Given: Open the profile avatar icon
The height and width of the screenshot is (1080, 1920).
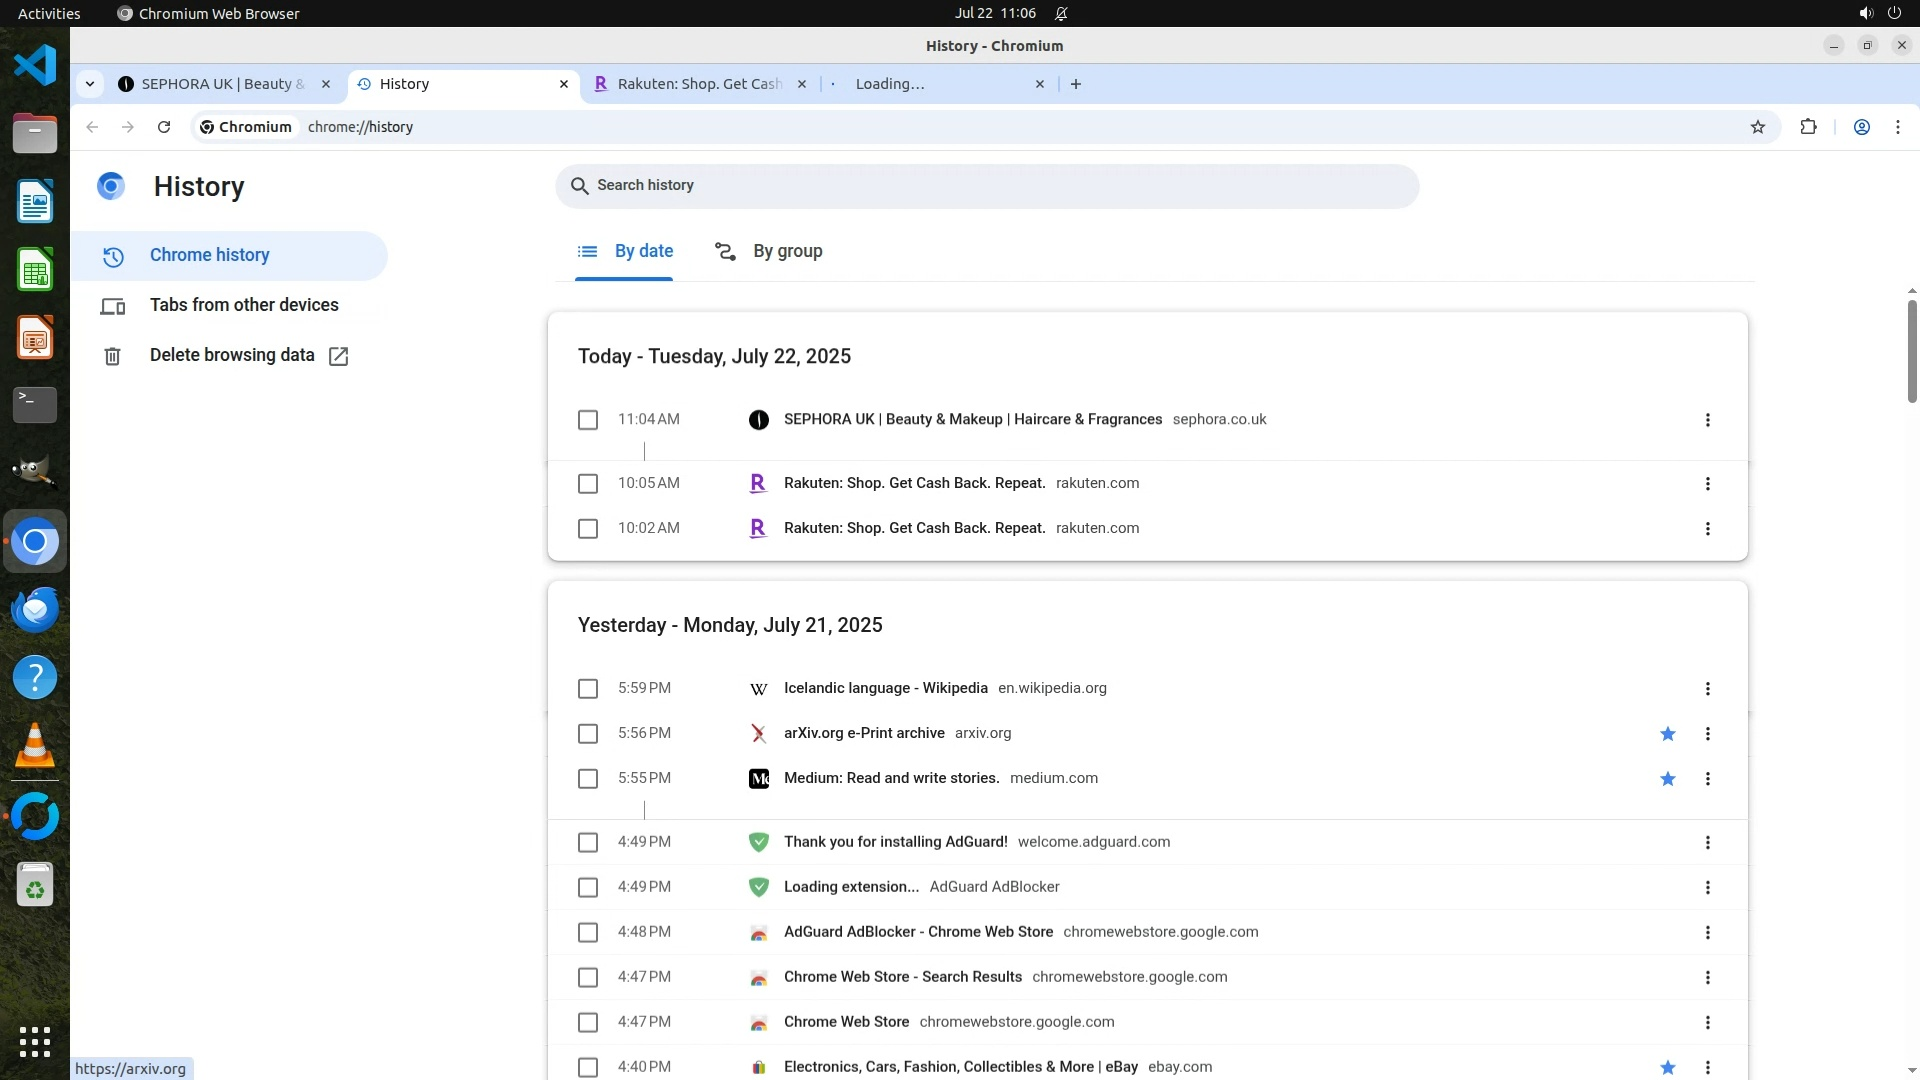Looking at the screenshot, I should pyautogui.click(x=1862, y=127).
